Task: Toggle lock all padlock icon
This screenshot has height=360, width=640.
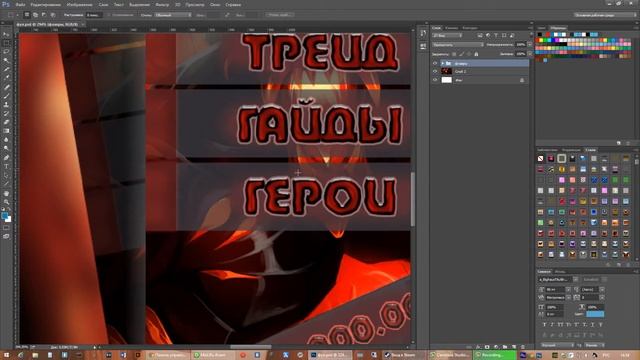Action: pos(476,54)
